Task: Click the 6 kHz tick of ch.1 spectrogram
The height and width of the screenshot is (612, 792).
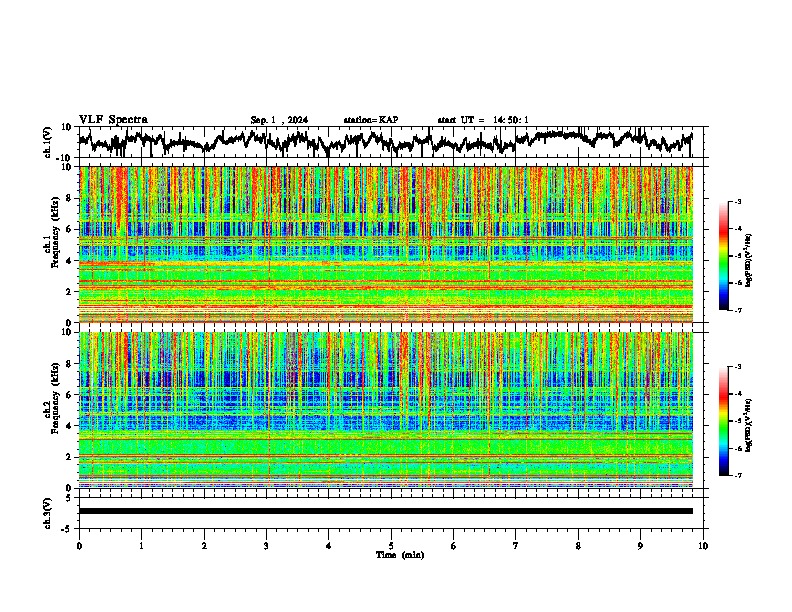Action: pyautogui.click(x=69, y=229)
